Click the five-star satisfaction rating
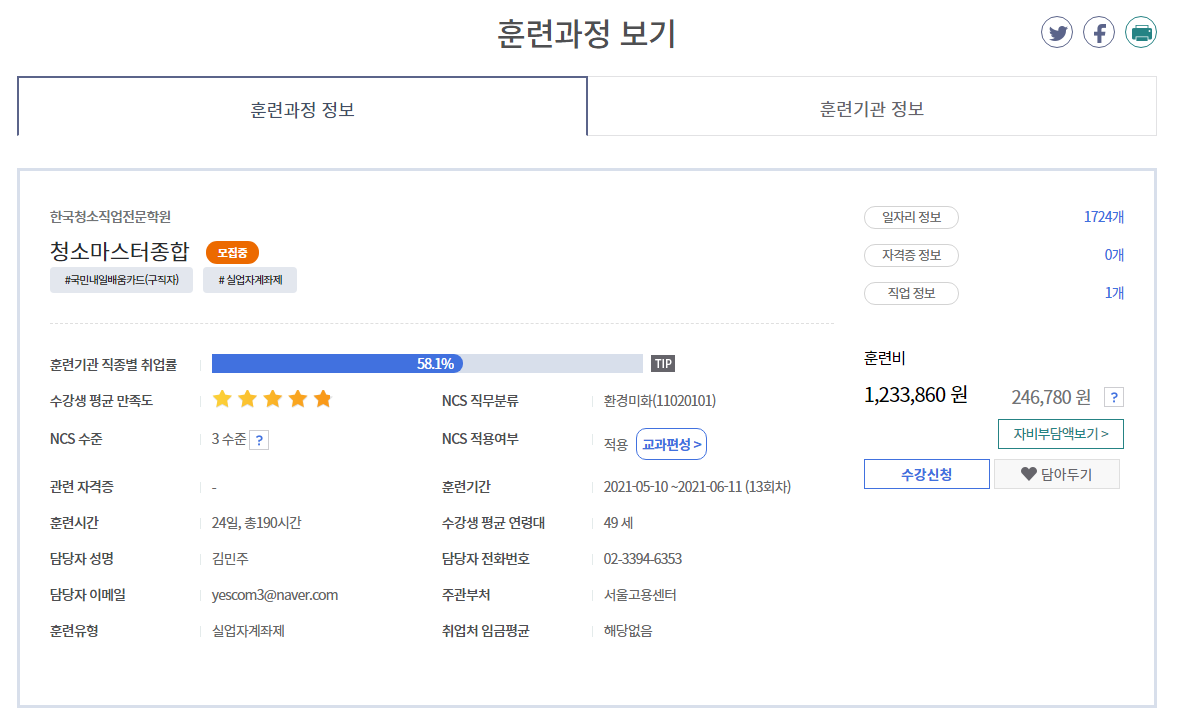This screenshot has width=1178, height=725. (272, 399)
